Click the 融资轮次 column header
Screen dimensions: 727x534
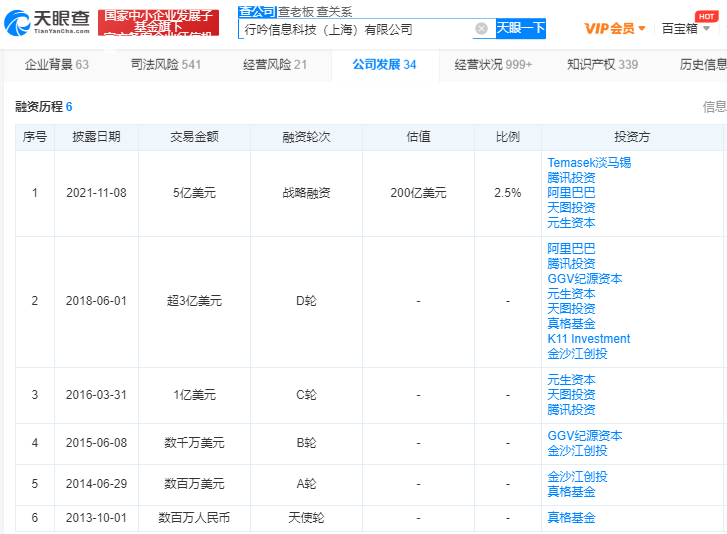306,137
